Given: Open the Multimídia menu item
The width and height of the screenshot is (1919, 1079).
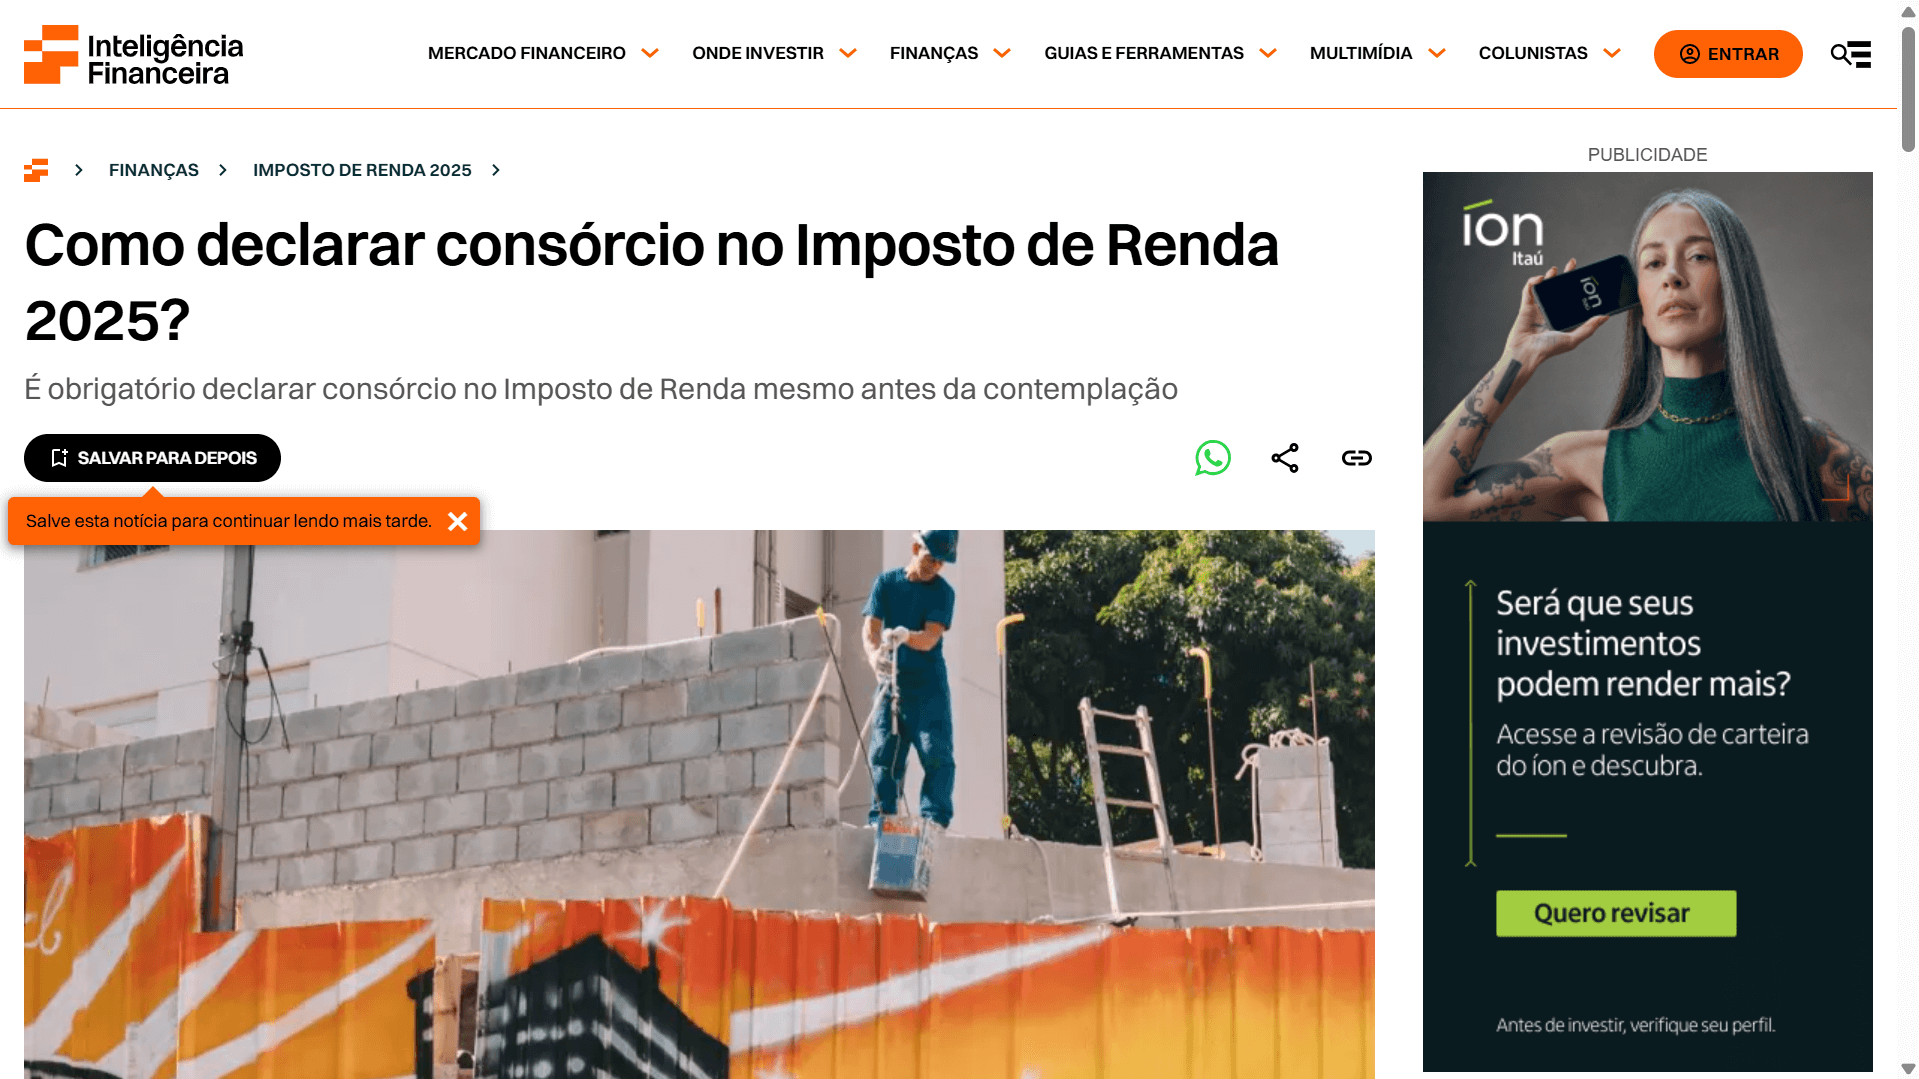Looking at the screenshot, I should click(1361, 54).
